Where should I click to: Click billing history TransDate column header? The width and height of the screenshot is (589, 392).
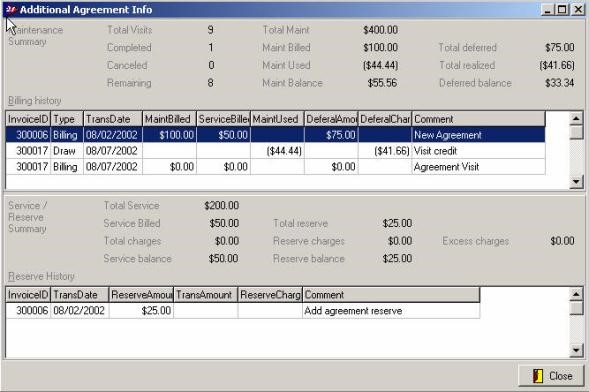tap(113, 119)
